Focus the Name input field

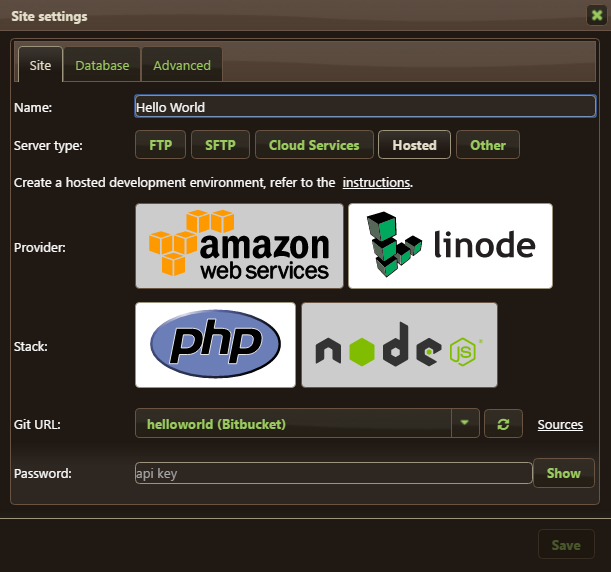pos(366,106)
